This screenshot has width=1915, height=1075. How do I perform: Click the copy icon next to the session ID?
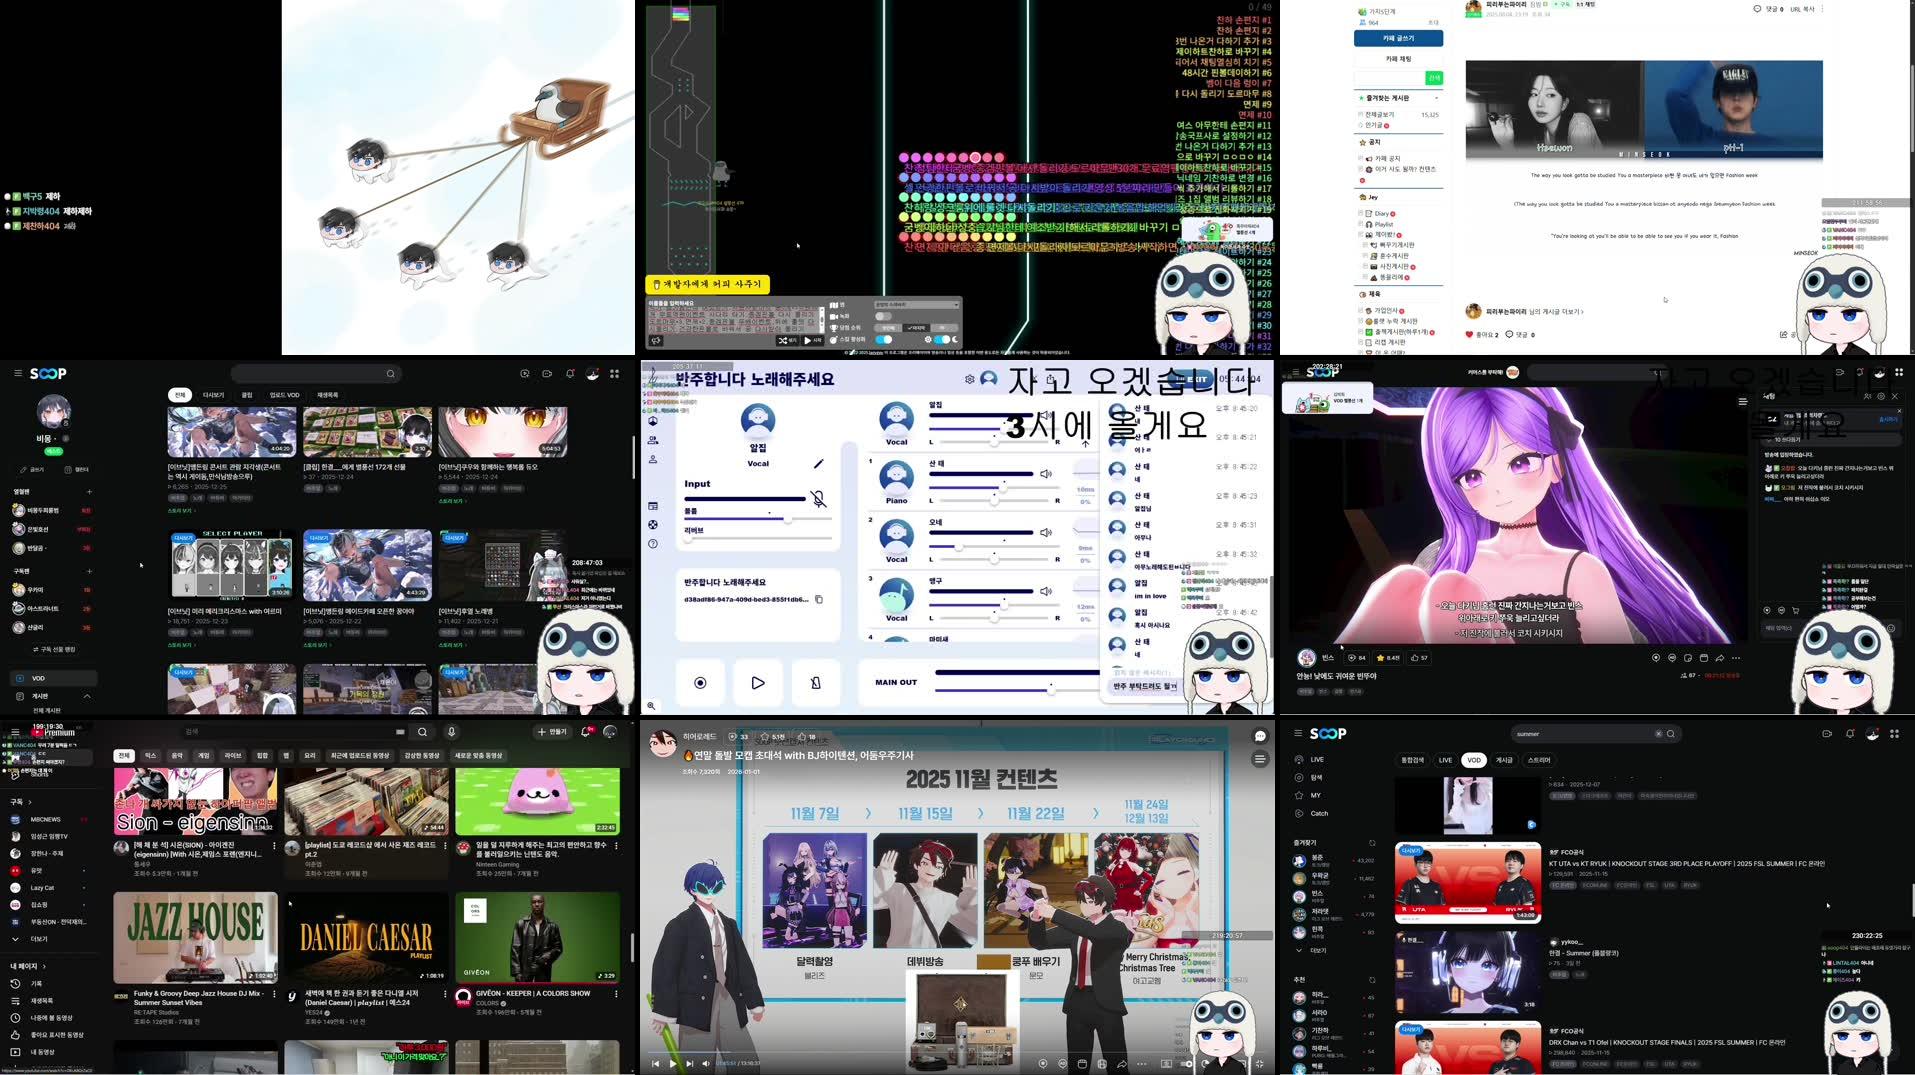click(x=820, y=600)
